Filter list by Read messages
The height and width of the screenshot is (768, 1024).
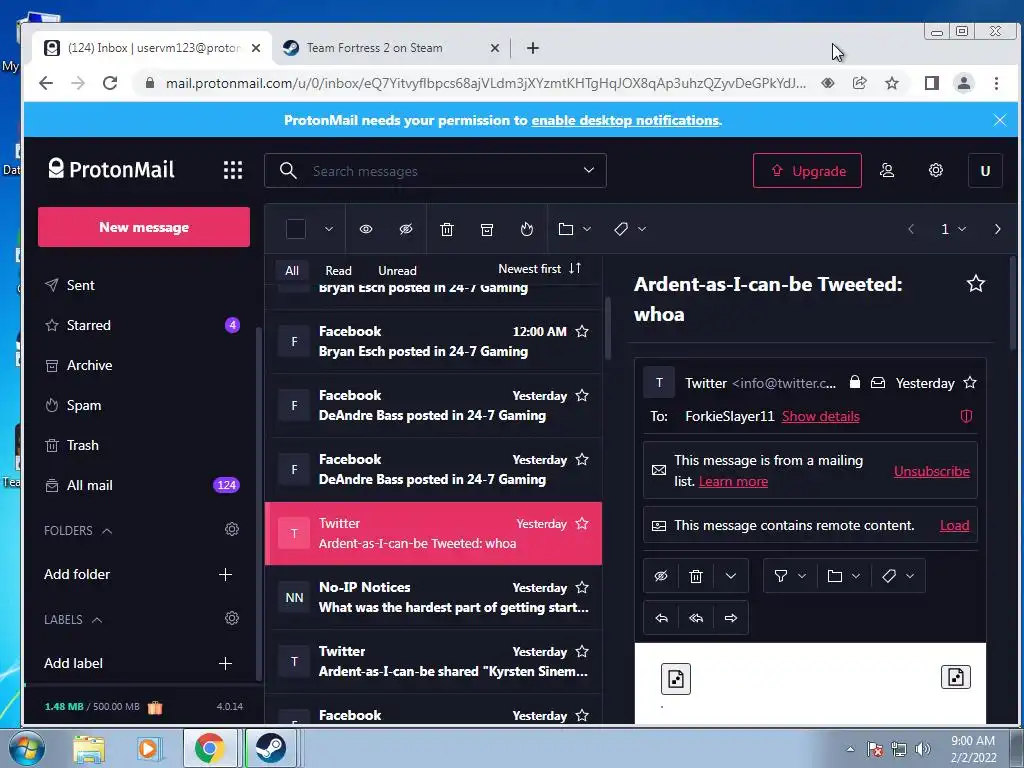click(338, 270)
